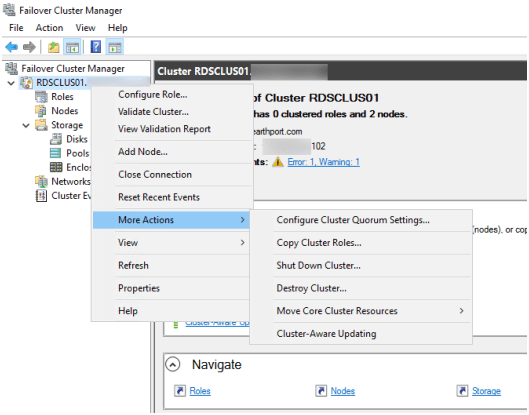Click the Nodes icon in tree
529x415 pixels.
point(41,111)
